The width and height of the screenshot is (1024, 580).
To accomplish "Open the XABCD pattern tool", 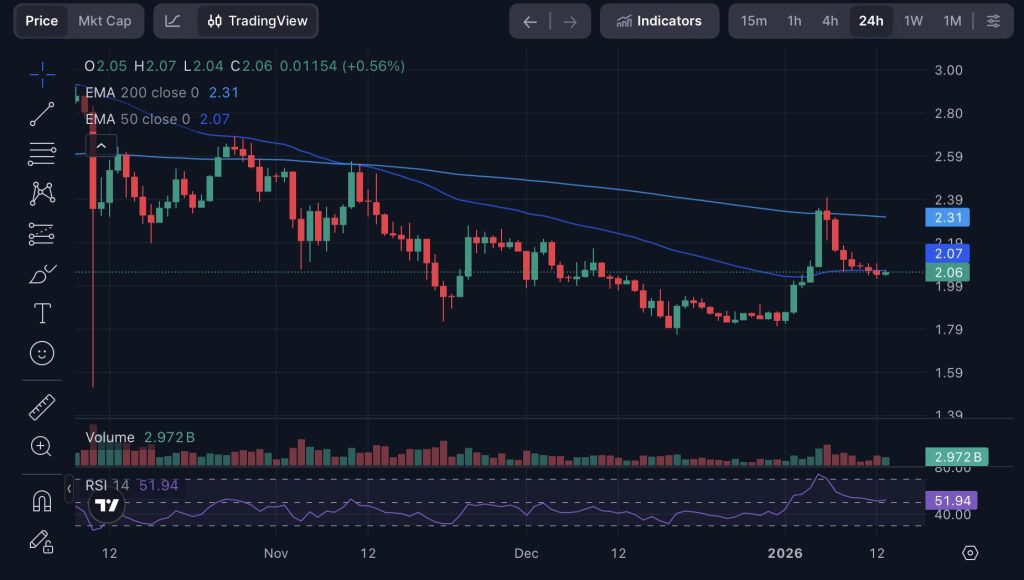I will click(41, 193).
